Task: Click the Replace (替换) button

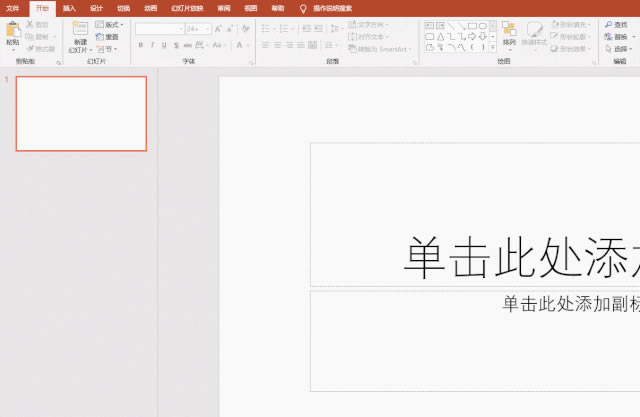Action: point(616,37)
